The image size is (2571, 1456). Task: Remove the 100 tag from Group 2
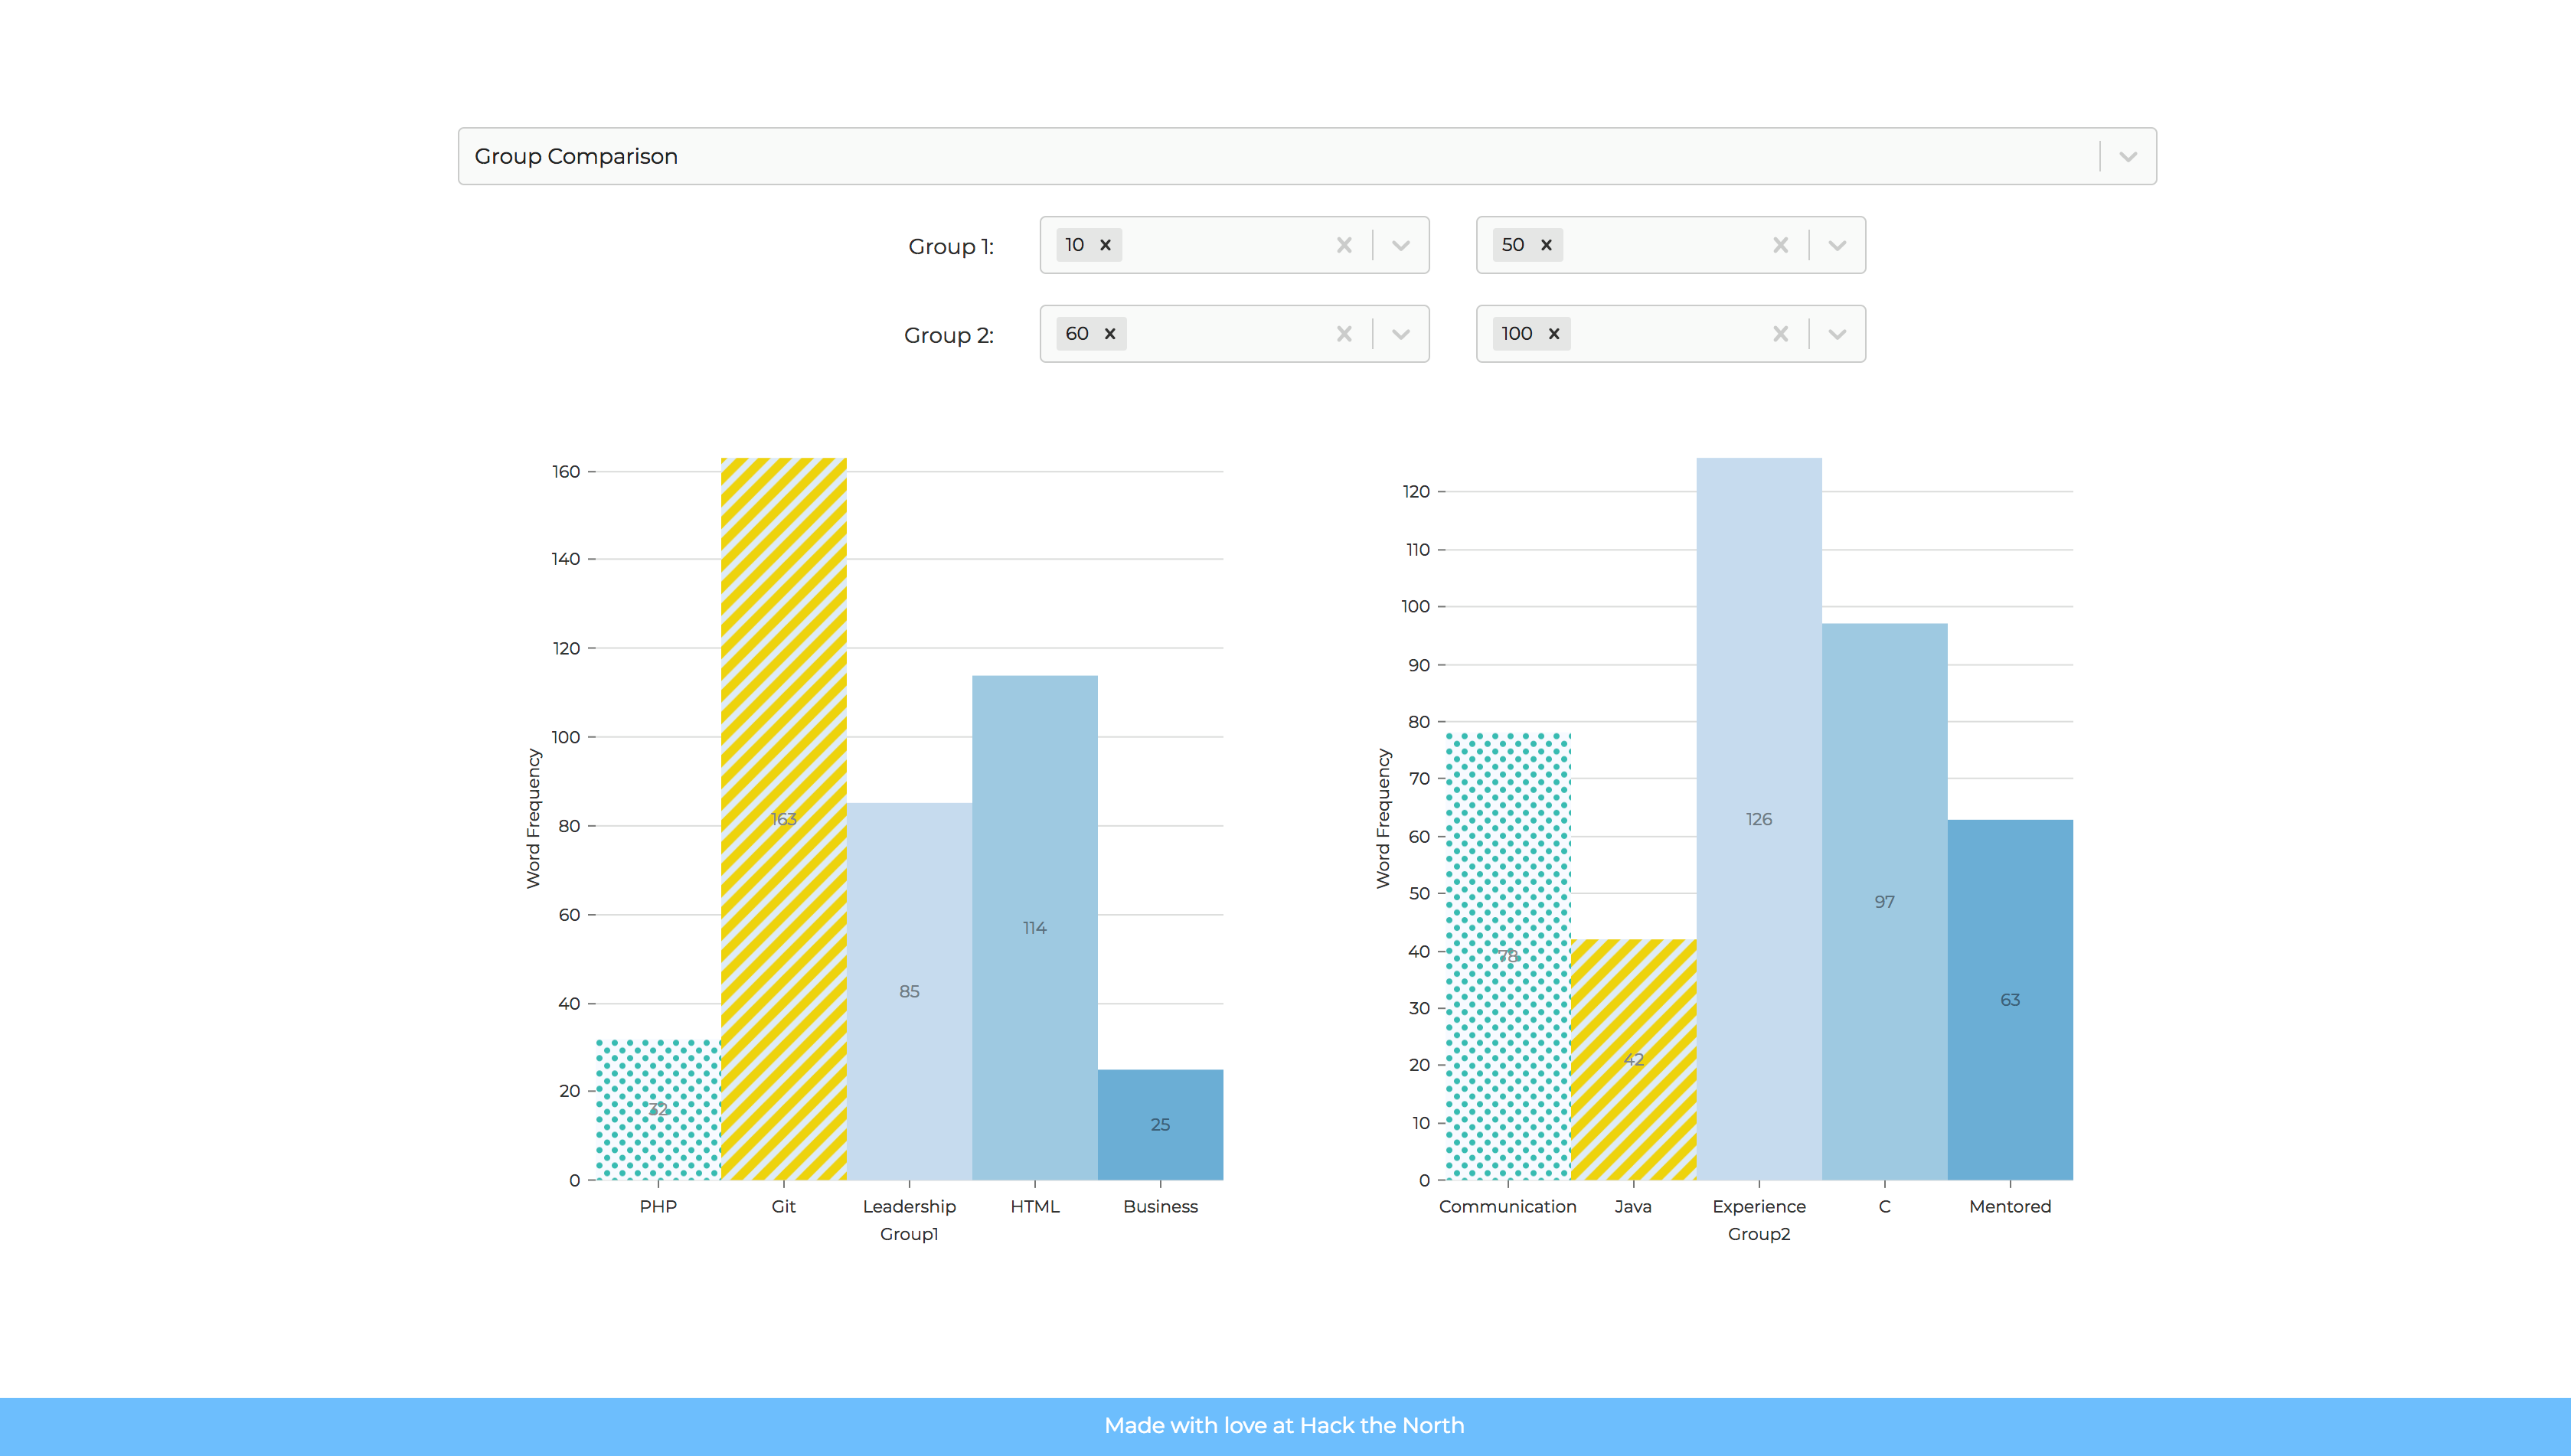point(1554,334)
